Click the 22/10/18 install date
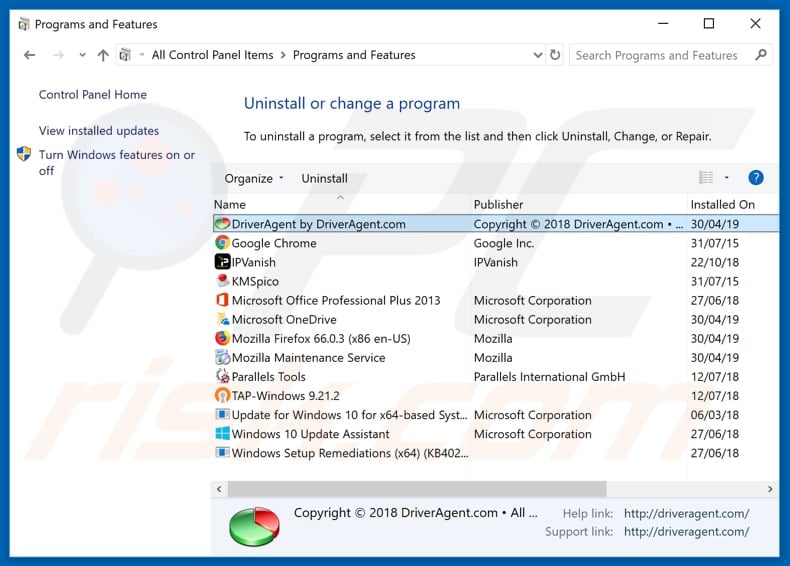Screen dimensions: 790x566 click(714, 262)
